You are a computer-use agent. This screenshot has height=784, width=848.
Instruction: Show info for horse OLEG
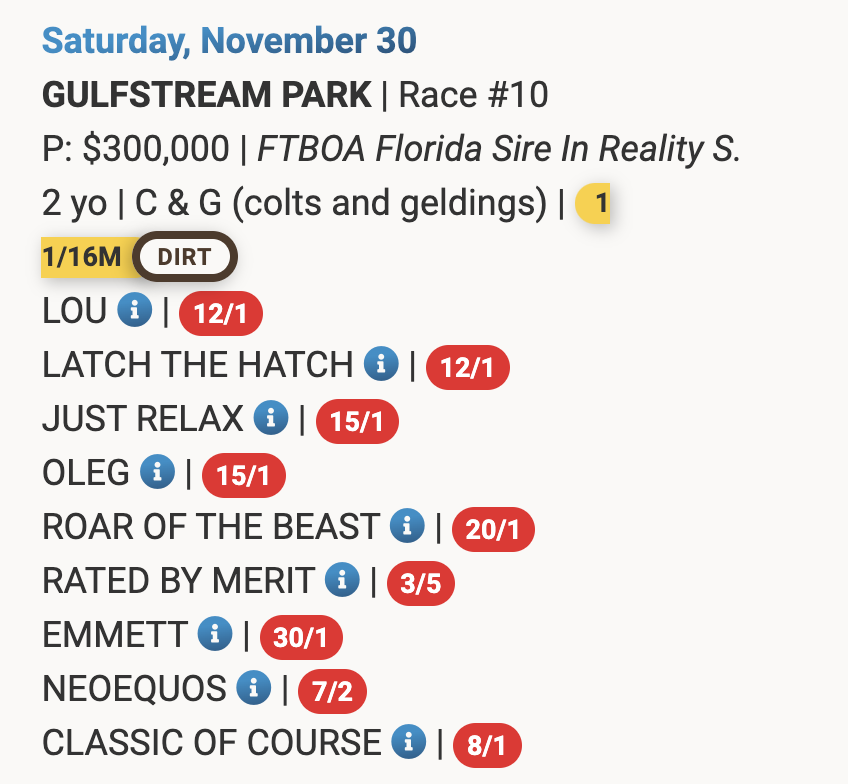[157, 472]
